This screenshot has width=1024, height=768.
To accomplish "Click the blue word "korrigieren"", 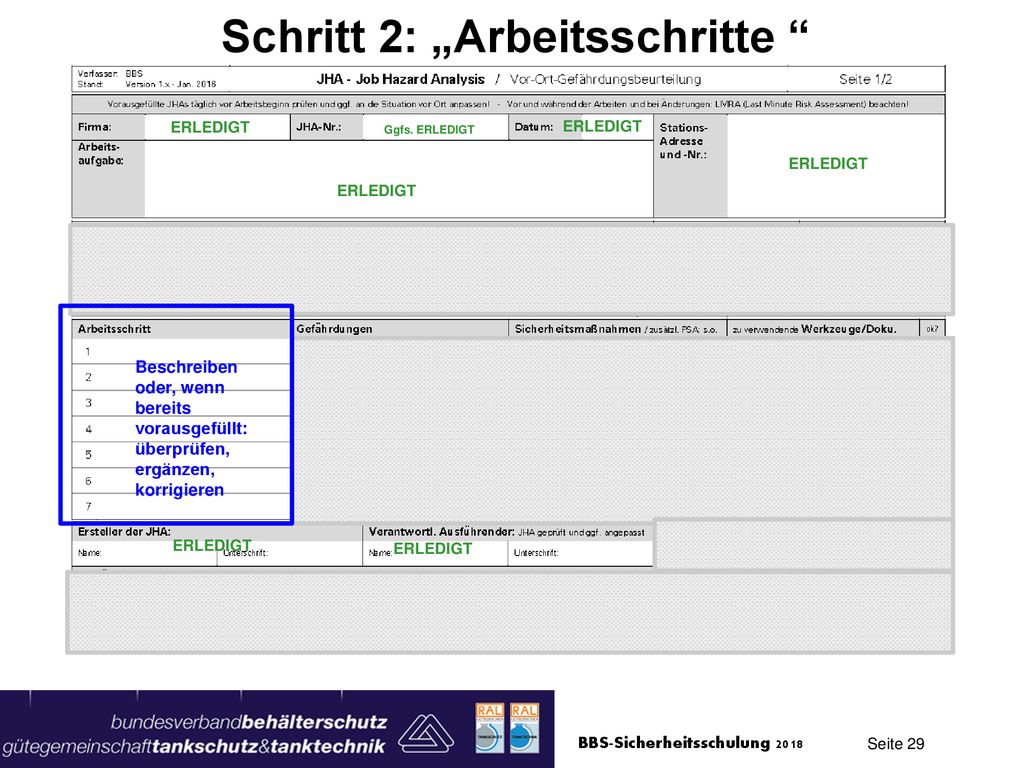I will (x=180, y=490).
